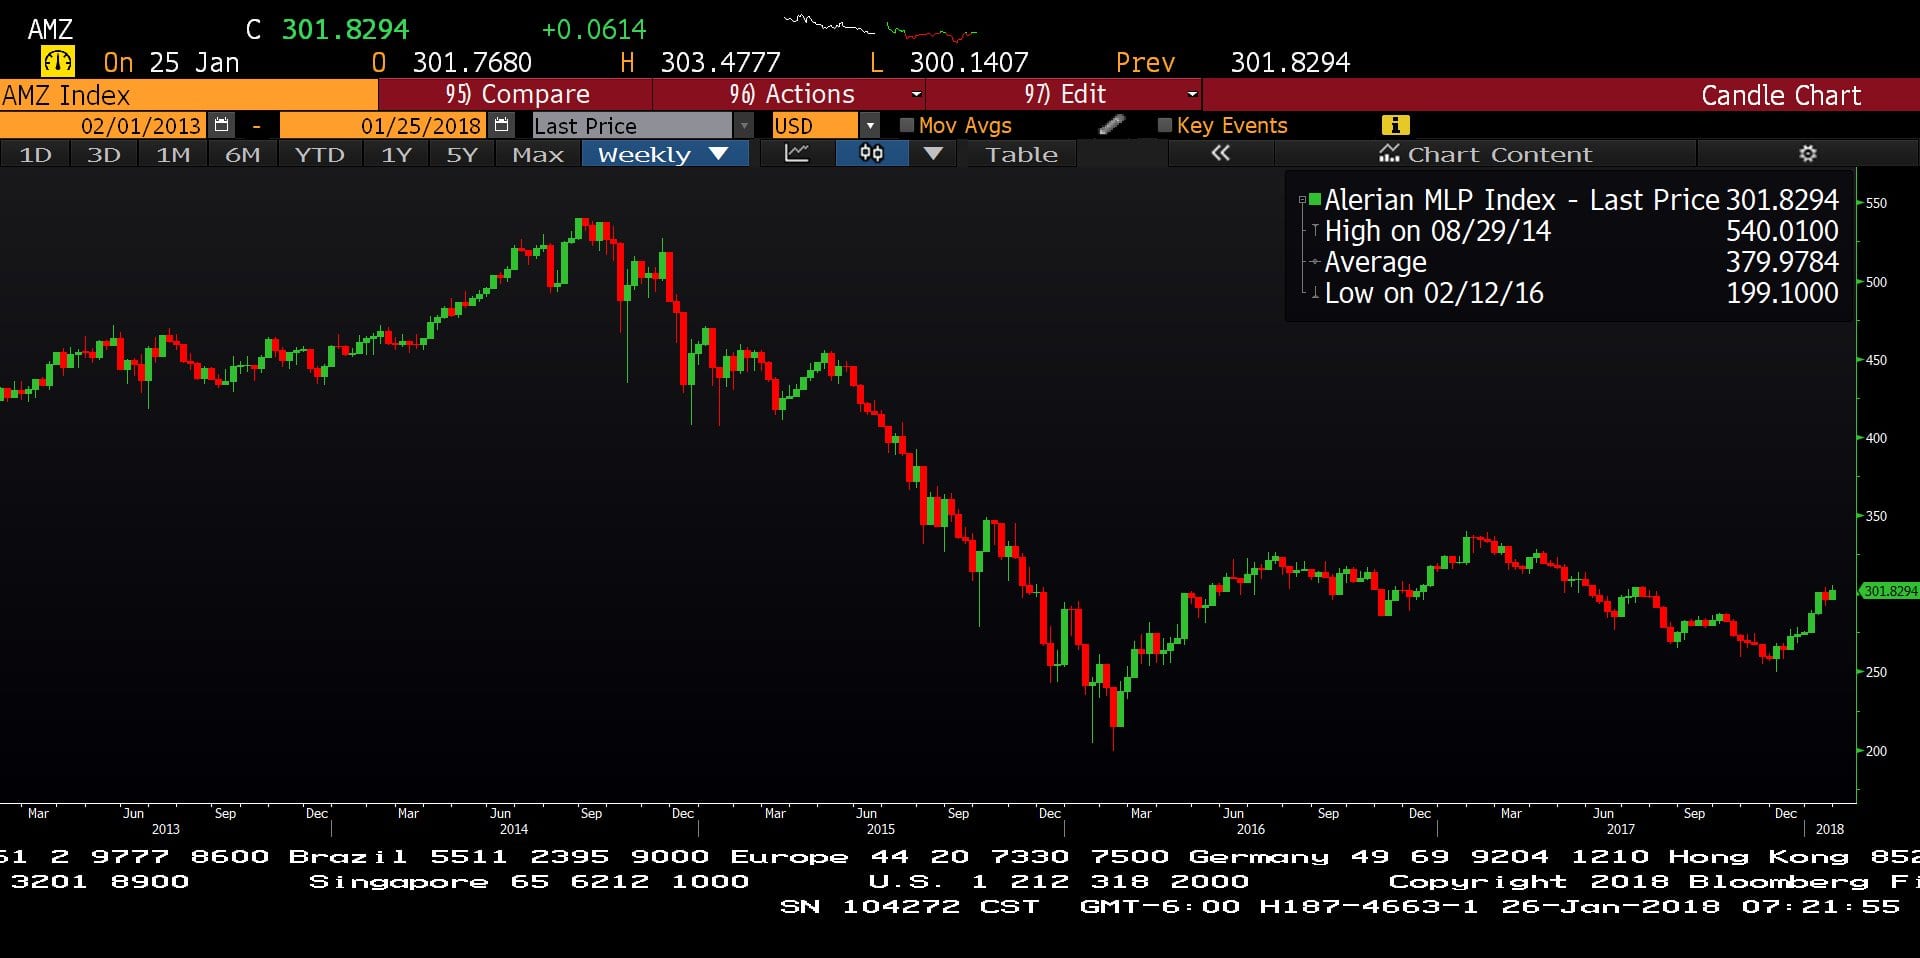
Task: Open the chart settings gear
Action: tap(1807, 154)
